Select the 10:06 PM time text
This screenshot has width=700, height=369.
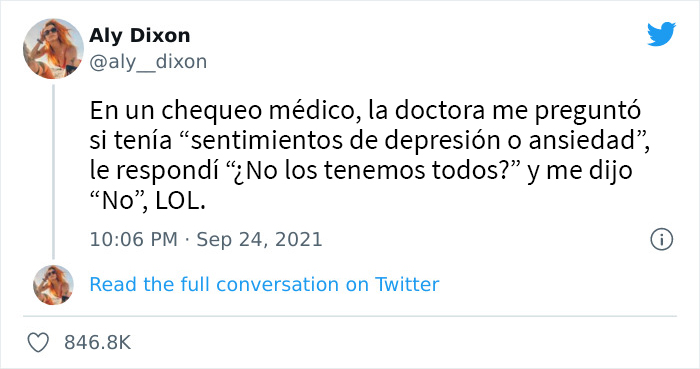133,240
